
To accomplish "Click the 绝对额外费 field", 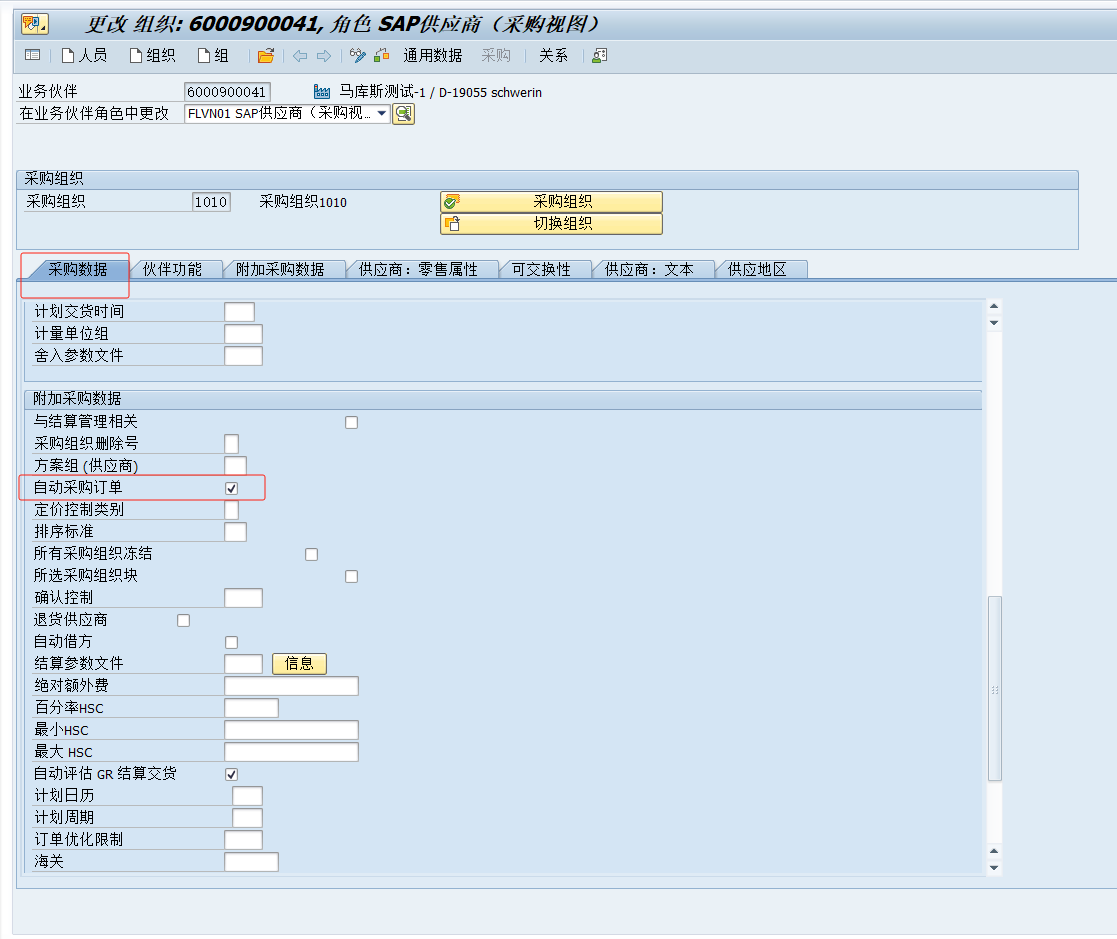I will 291,686.
